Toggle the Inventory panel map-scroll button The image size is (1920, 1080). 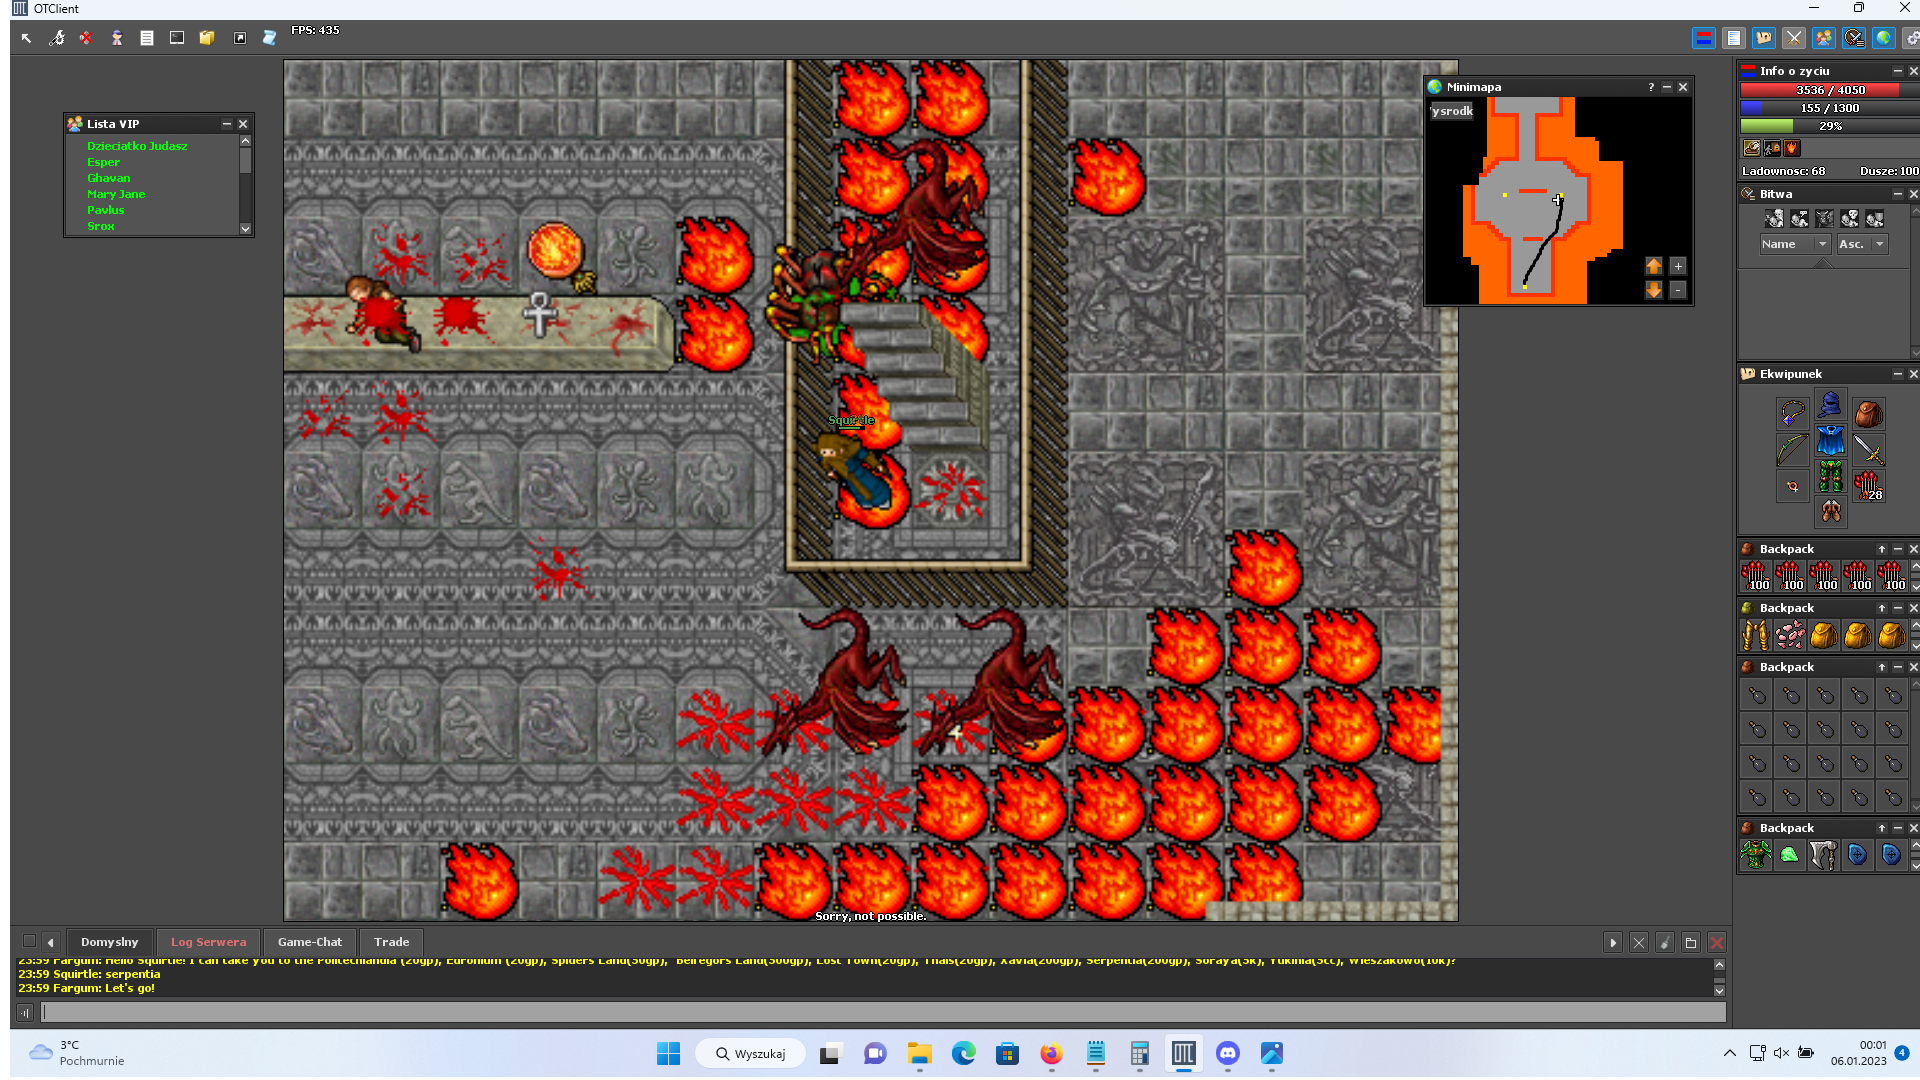pos(1764,38)
